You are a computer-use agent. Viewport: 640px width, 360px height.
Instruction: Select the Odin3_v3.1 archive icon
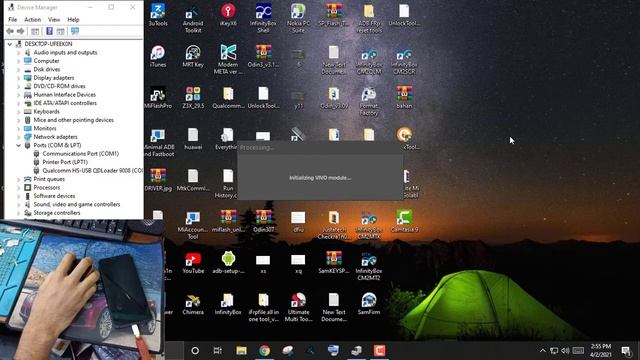click(x=263, y=56)
